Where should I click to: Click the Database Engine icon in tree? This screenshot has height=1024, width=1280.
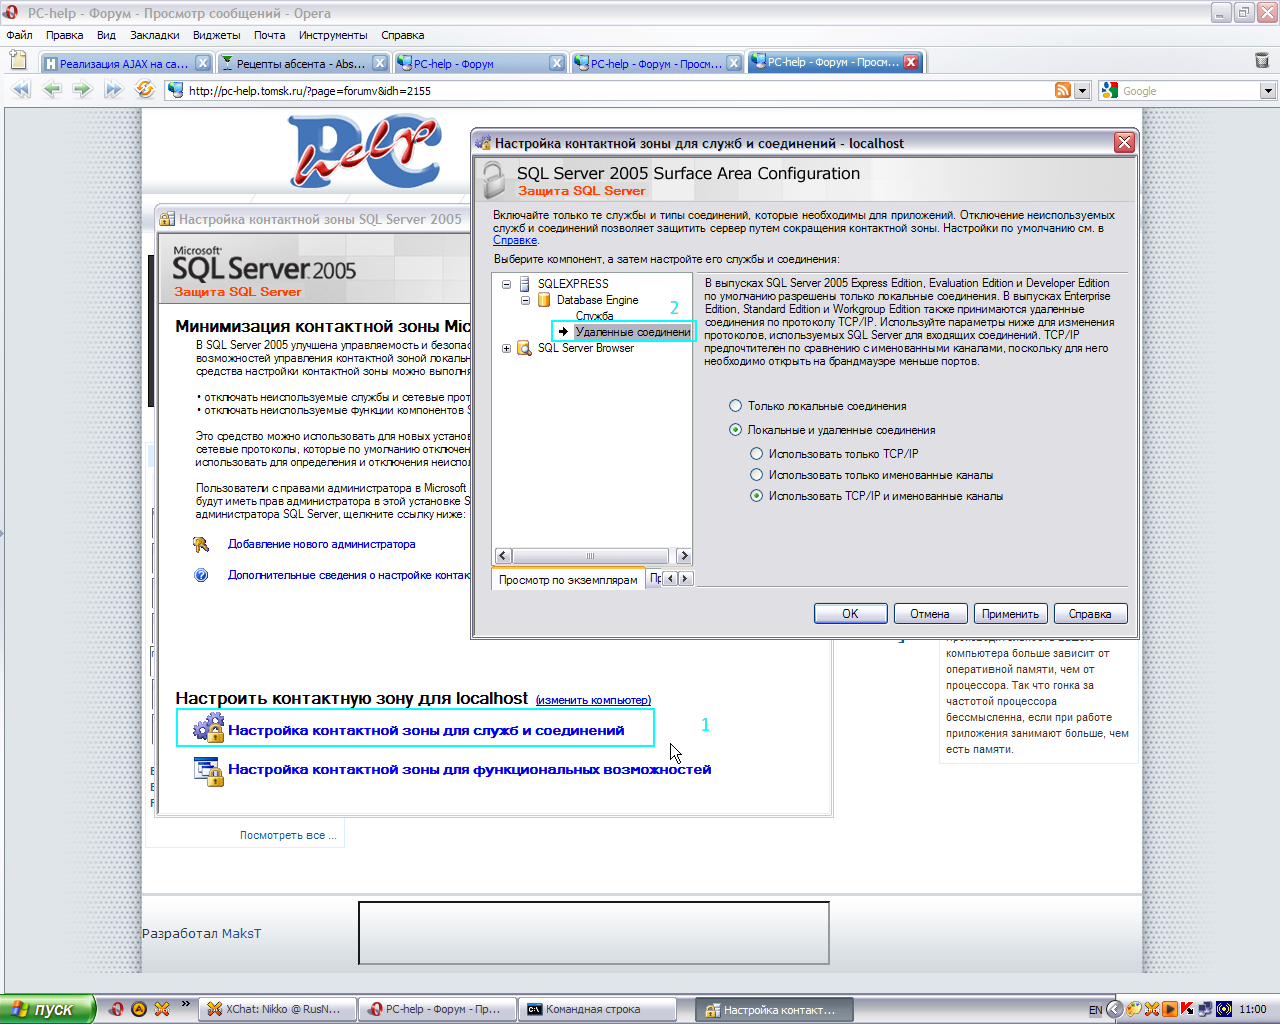click(x=544, y=300)
